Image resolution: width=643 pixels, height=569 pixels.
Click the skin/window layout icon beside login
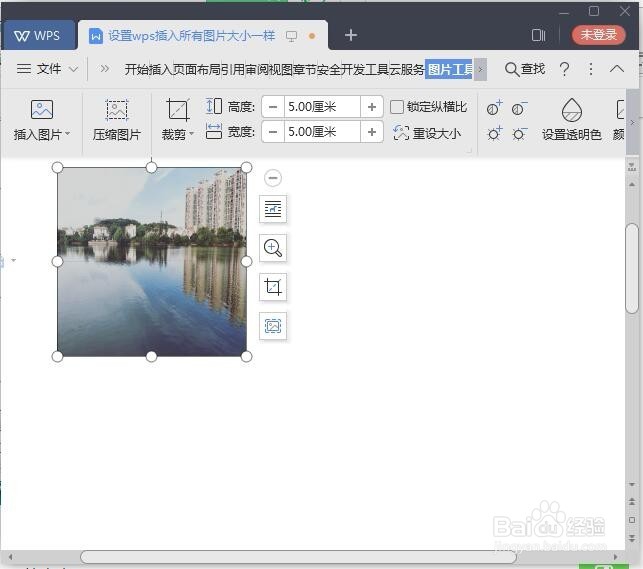(x=538, y=35)
